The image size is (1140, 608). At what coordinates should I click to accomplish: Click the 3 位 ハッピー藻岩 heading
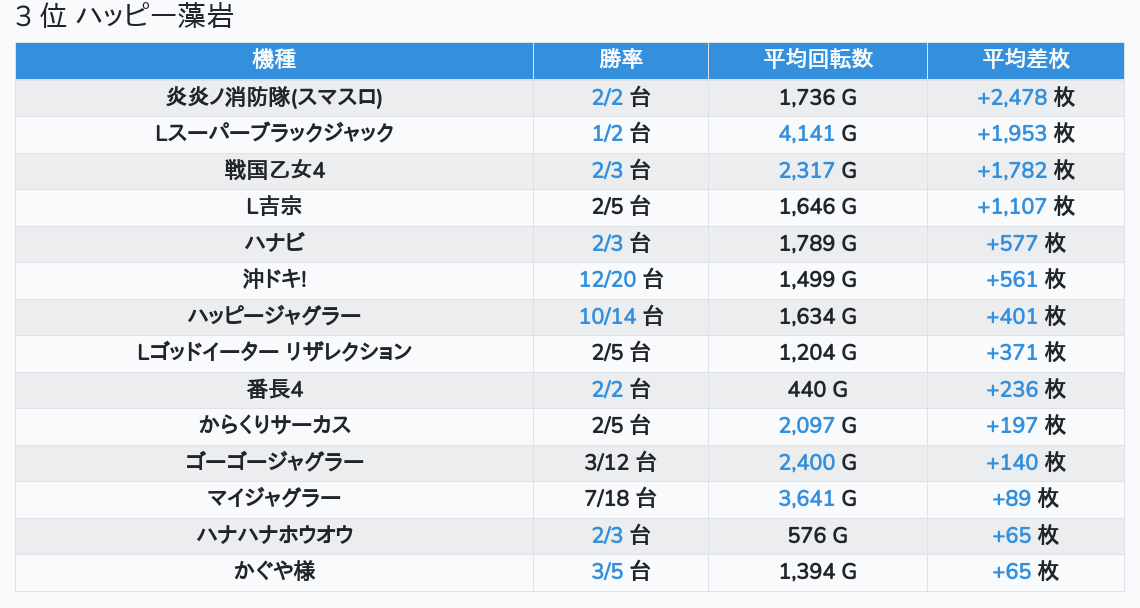(125, 17)
